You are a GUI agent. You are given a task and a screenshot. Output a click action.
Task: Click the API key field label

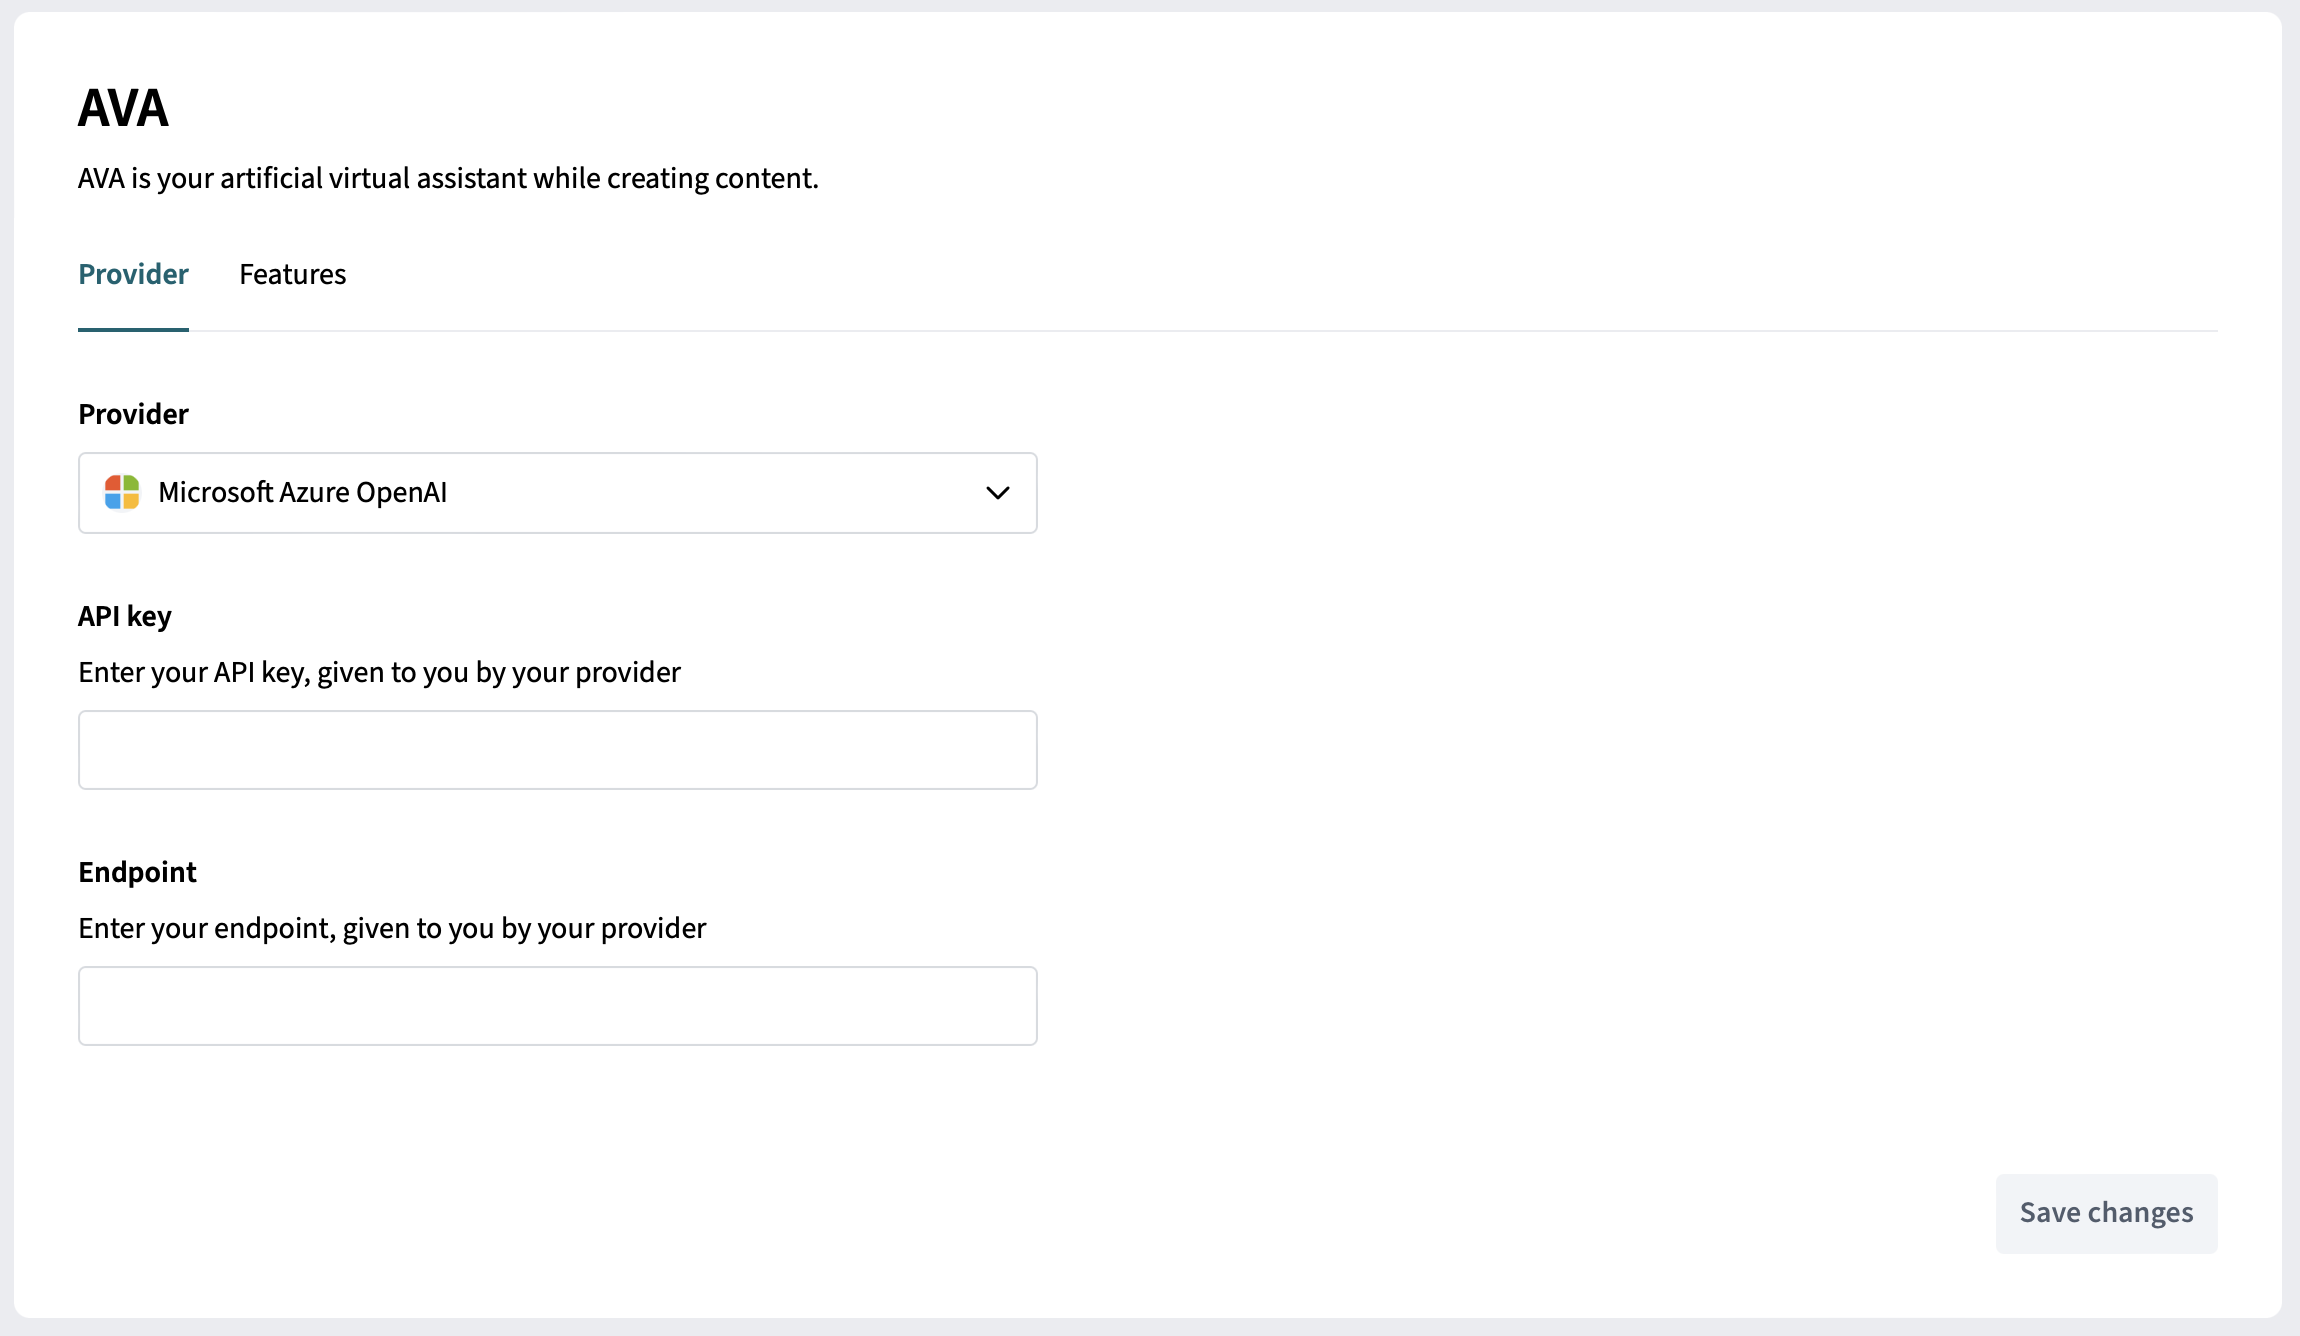125,616
